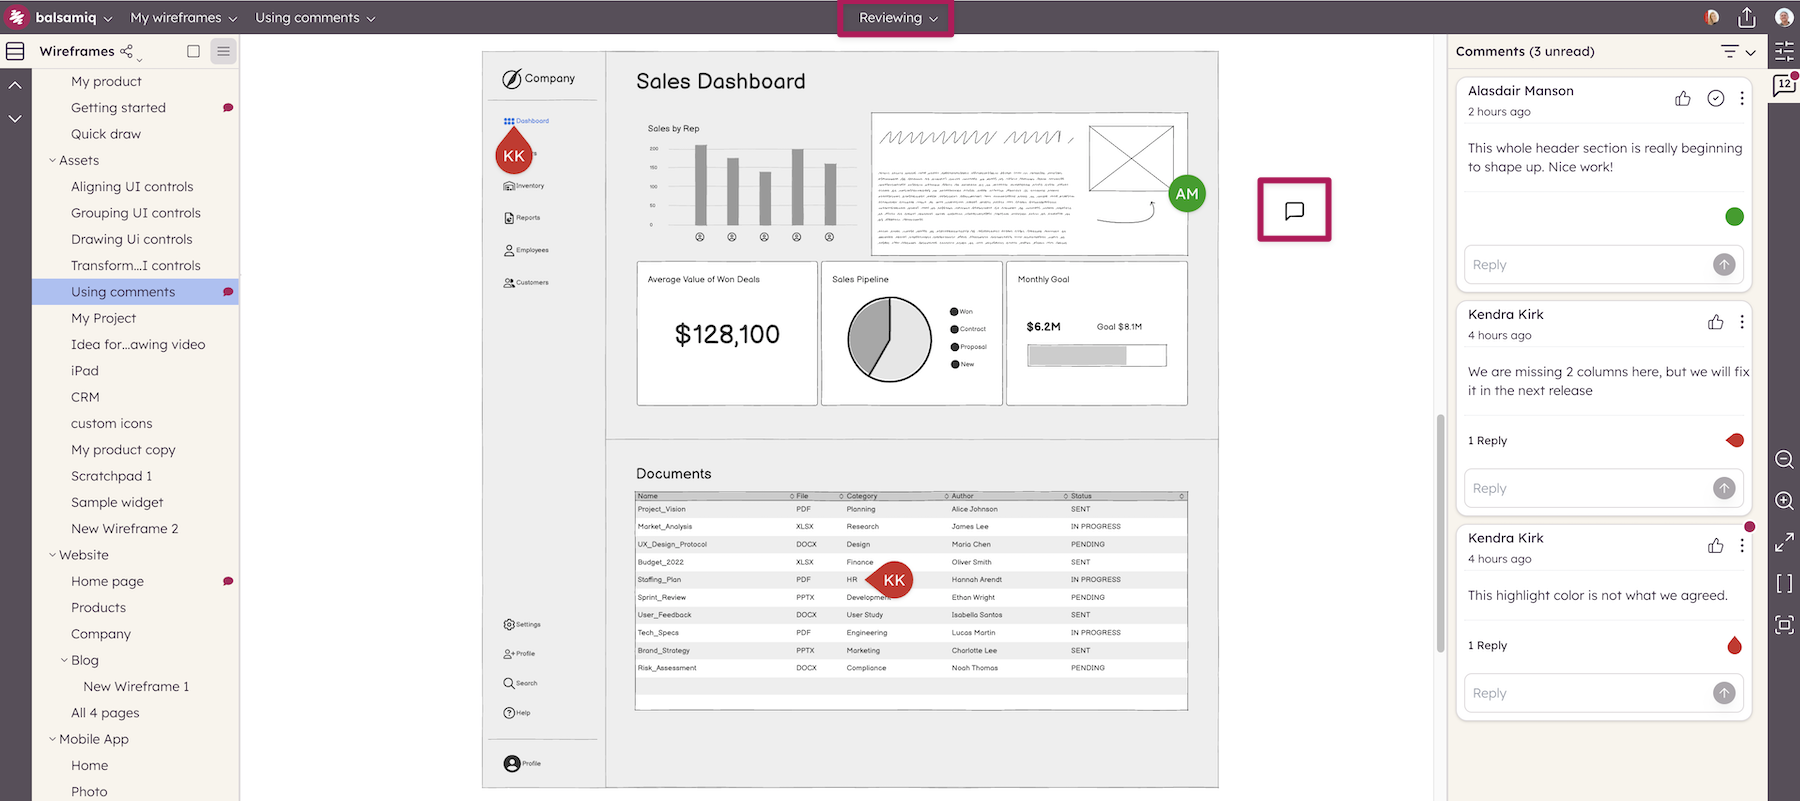Click the share/export icon in top bar
This screenshot has width=1800, height=801.
tap(1747, 18)
